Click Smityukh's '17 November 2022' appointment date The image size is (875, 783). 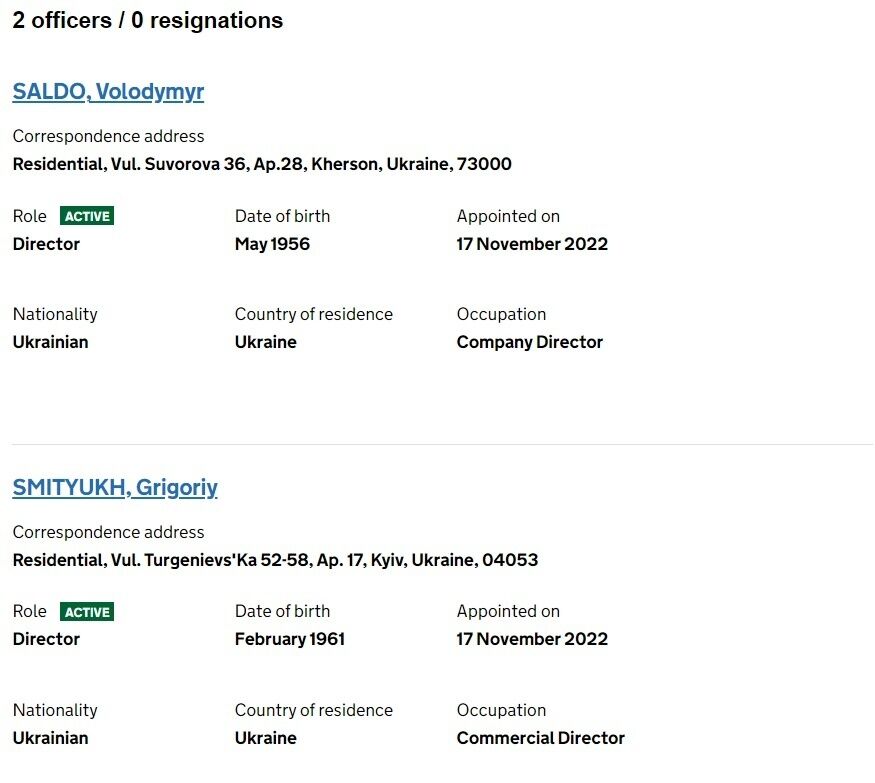point(532,639)
